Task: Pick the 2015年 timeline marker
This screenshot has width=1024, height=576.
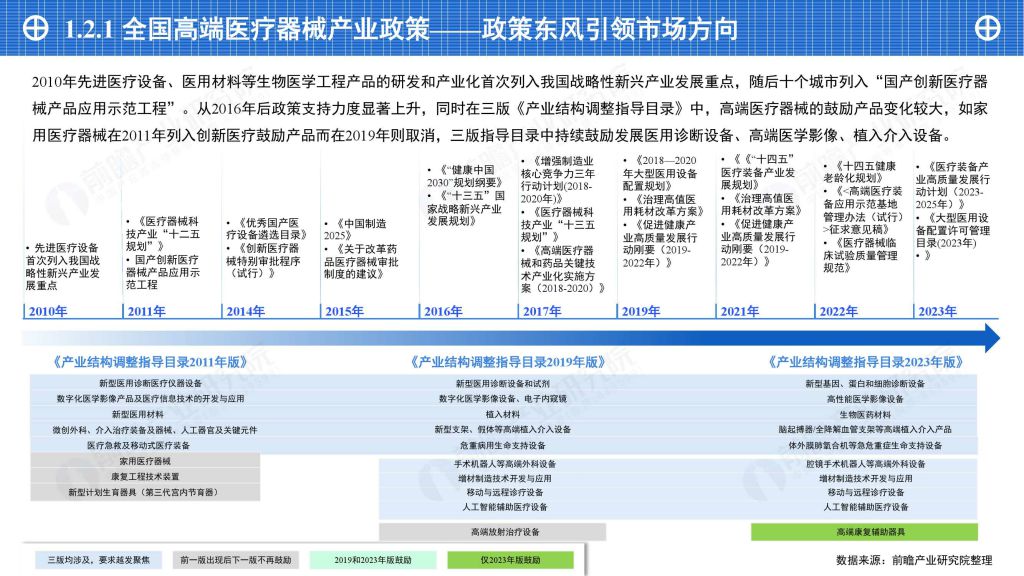Action: [344, 312]
